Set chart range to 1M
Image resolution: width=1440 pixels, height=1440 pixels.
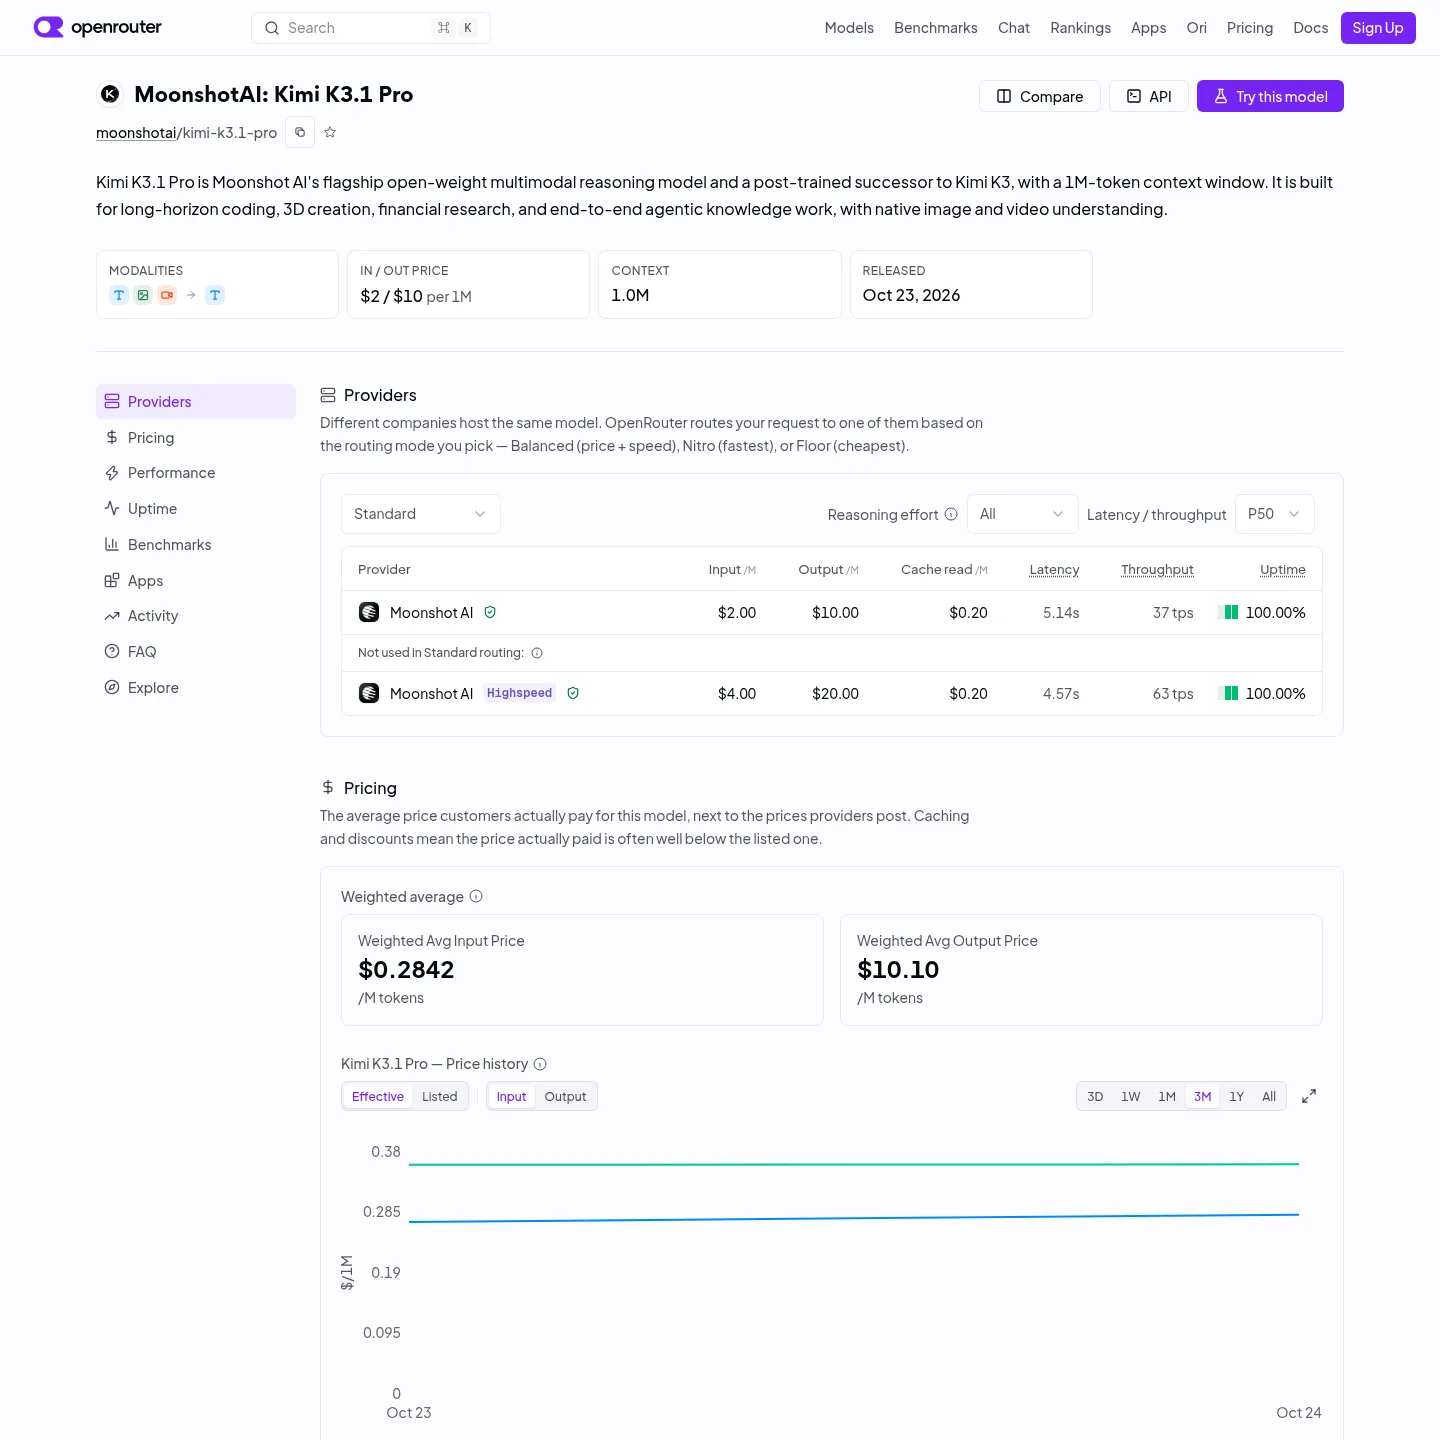(x=1167, y=1096)
